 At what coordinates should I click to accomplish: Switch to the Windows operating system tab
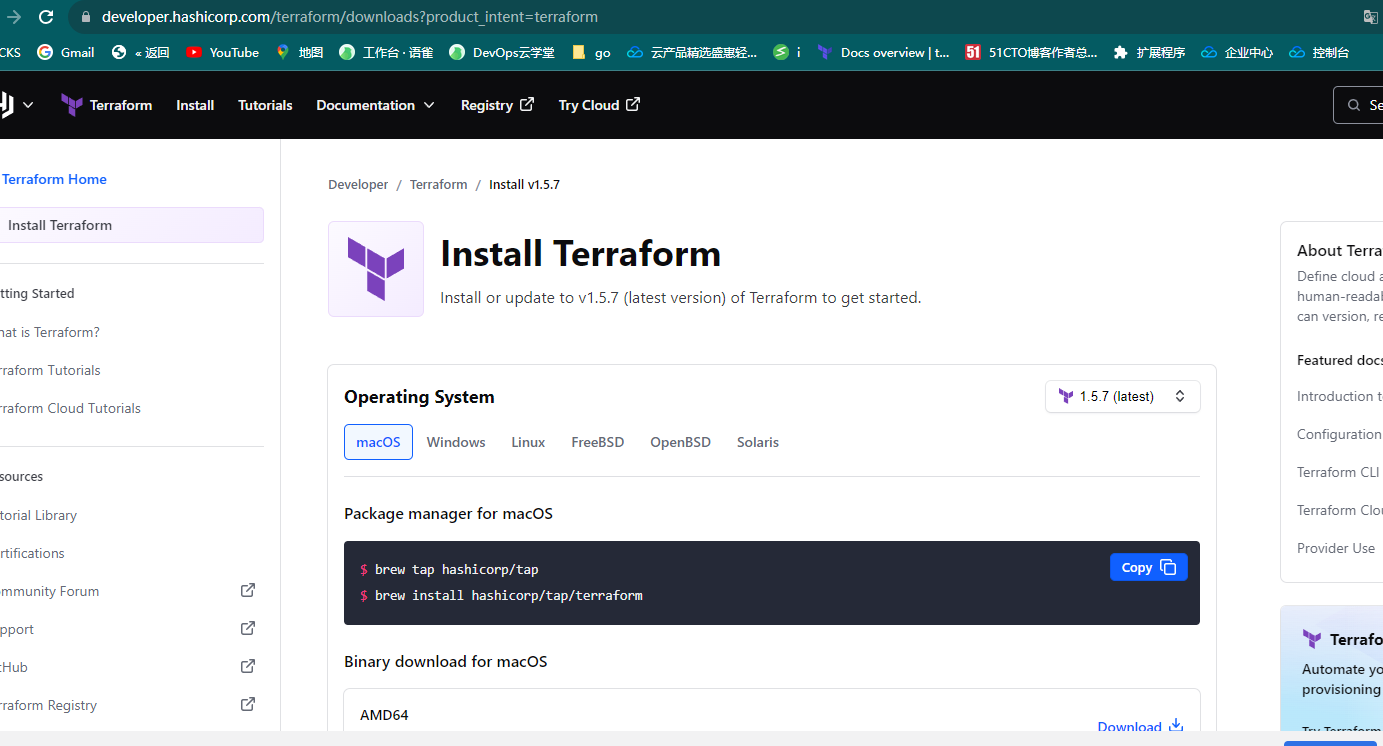455,441
